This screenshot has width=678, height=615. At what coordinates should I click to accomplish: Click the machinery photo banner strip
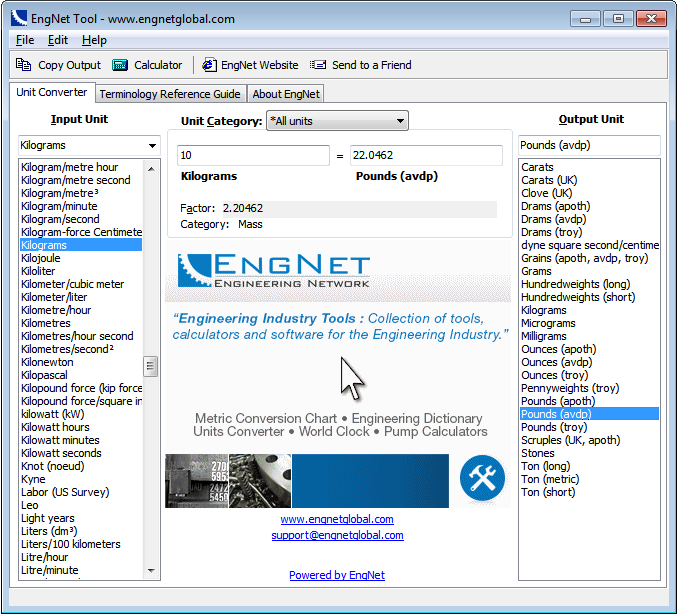click(x=307, y=480)
